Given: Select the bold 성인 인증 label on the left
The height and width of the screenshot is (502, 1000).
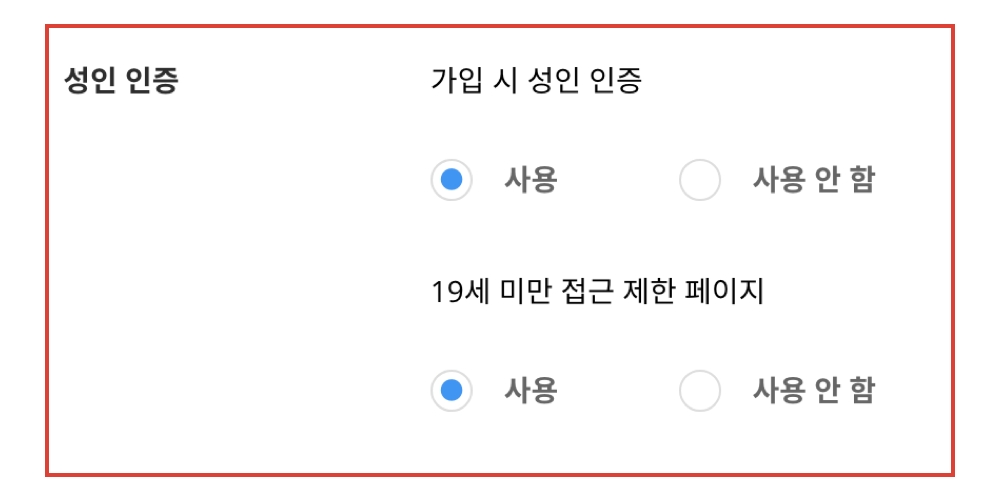Looking at the screenshot, I should (x=120, y=81).
